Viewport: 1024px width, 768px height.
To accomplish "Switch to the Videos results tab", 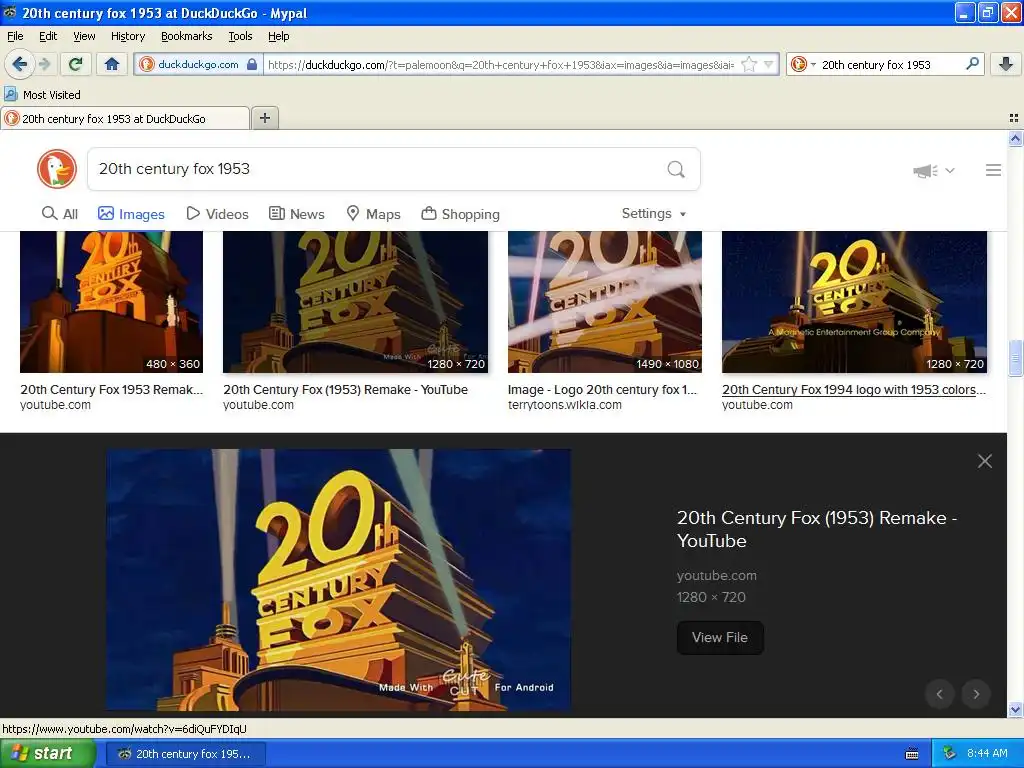I will [217, 214].
